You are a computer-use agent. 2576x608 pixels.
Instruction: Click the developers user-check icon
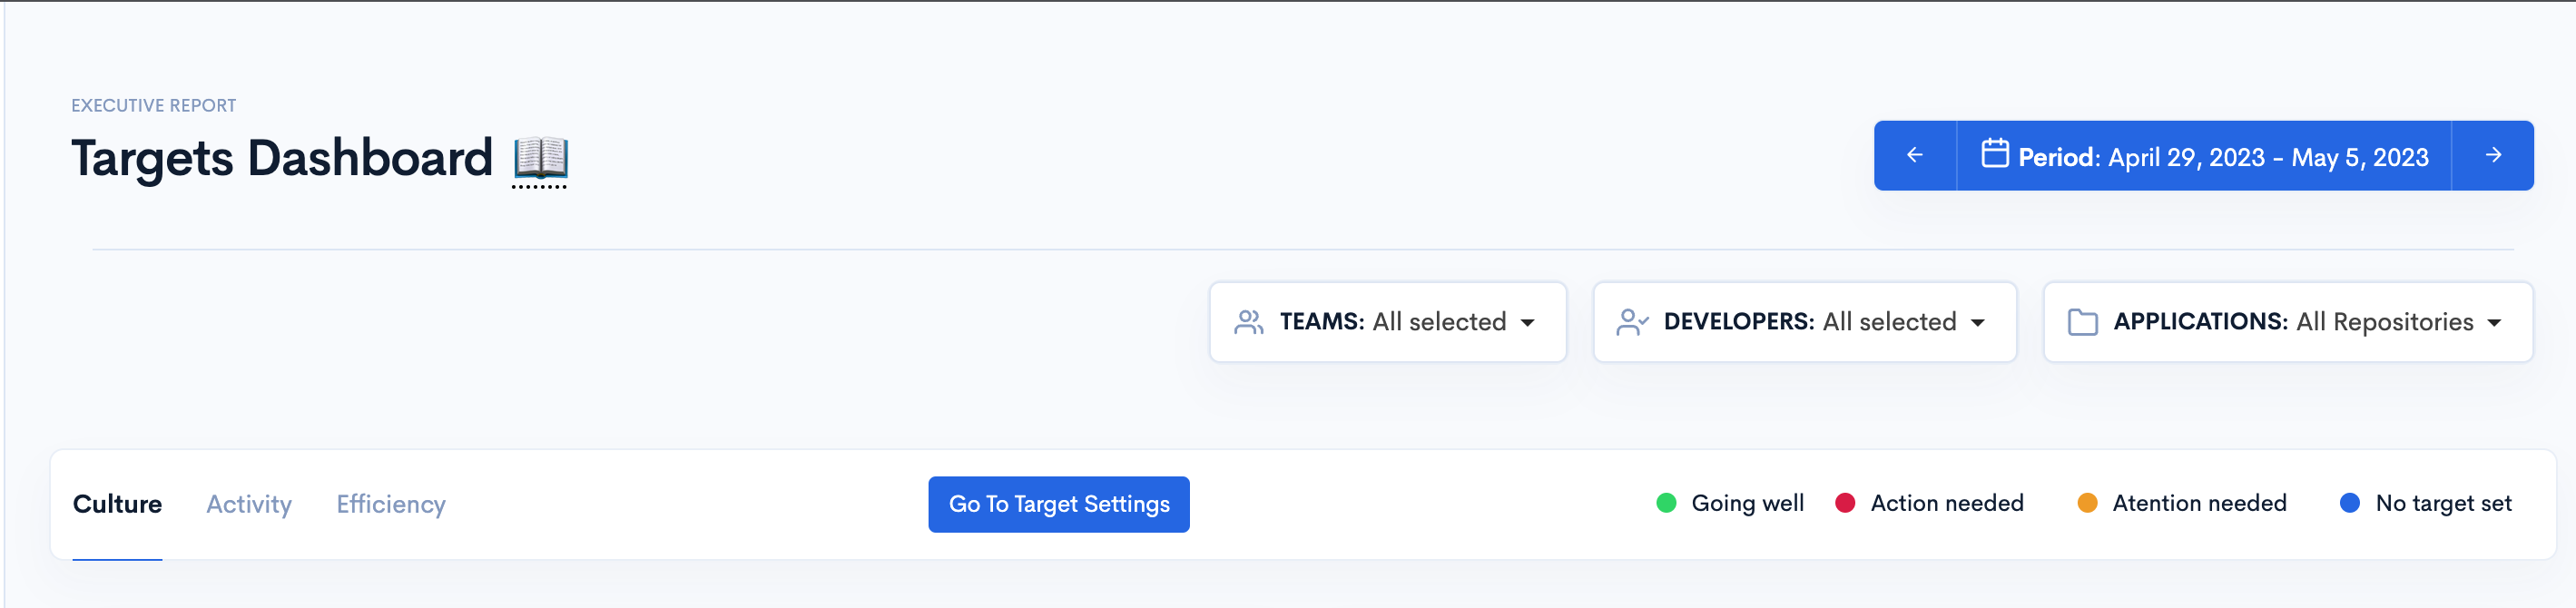[1632, 322]
